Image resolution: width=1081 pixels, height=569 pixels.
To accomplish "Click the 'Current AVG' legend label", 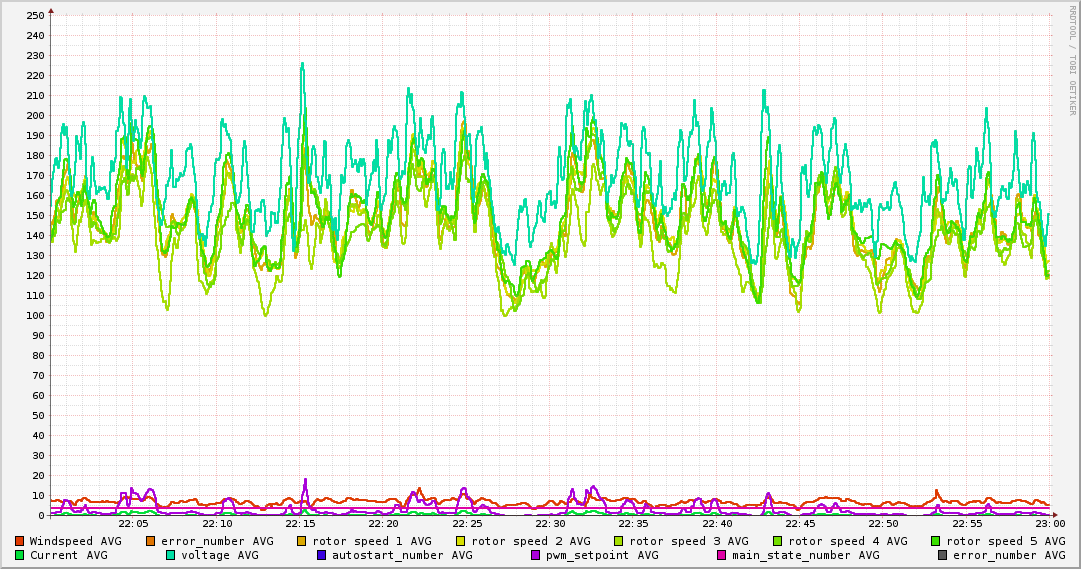I will pyautogui.click(x=68, y=555).
